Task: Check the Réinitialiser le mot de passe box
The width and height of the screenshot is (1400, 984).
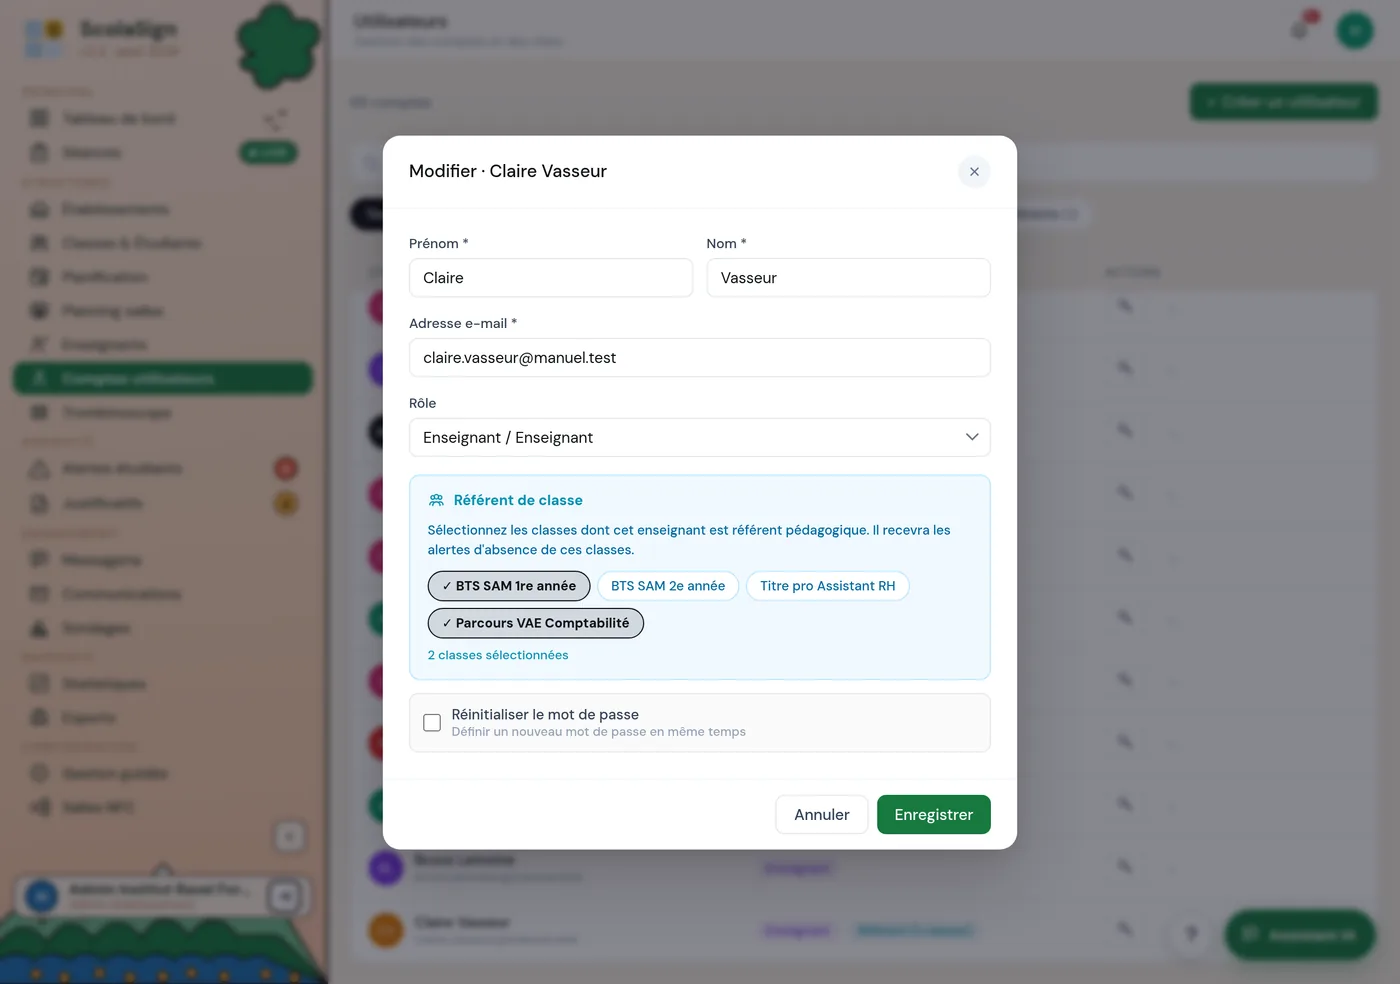Action: [x=432, y=722]
